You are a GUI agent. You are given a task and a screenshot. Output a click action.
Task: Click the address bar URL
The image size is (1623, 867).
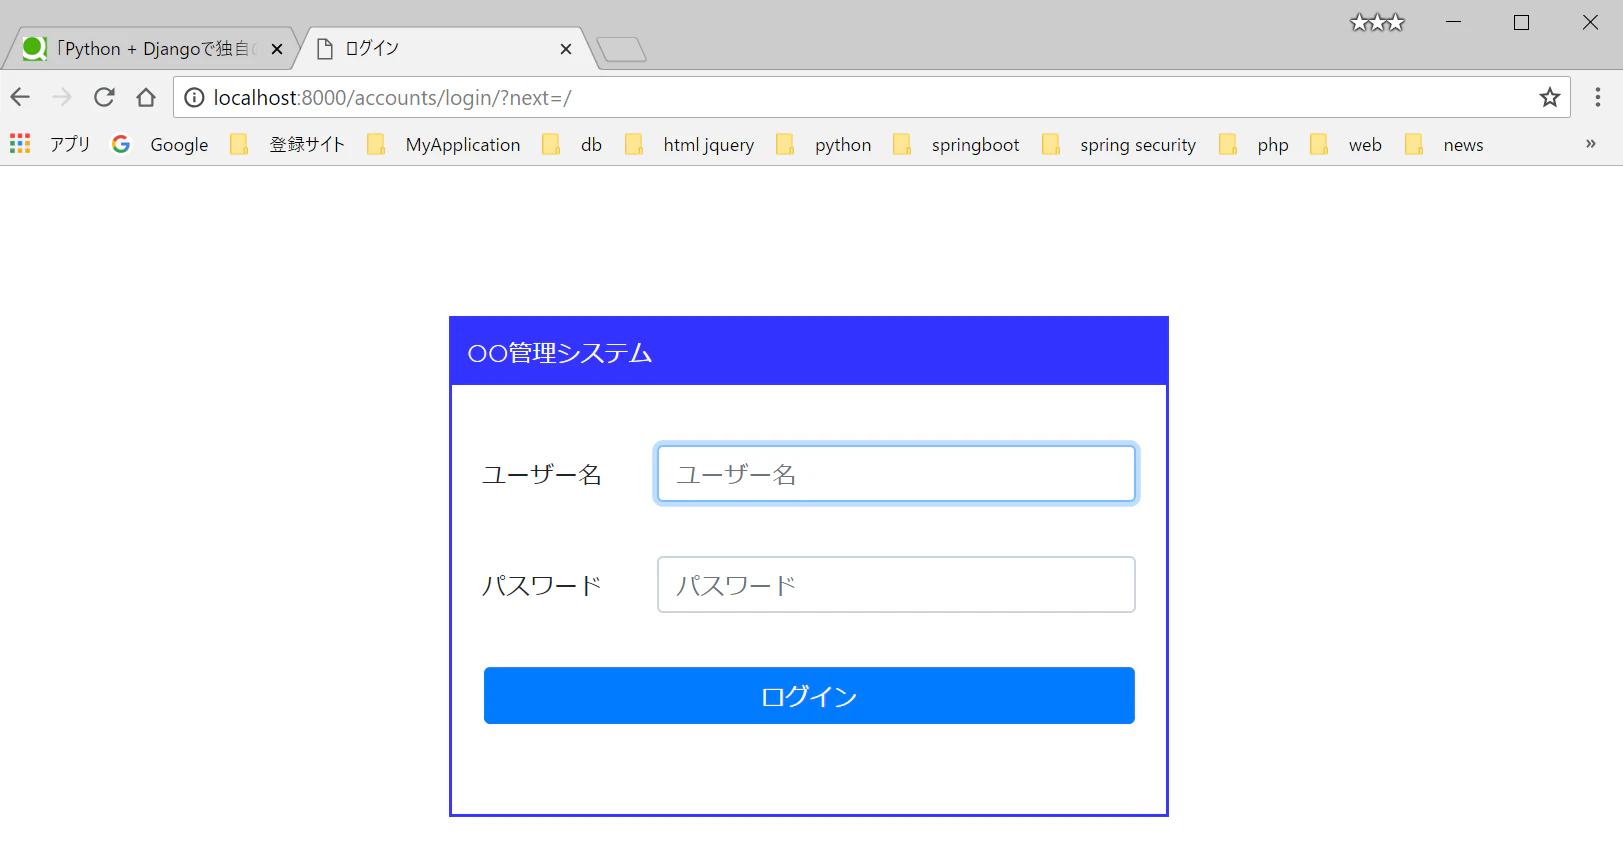tap(392, 97)
